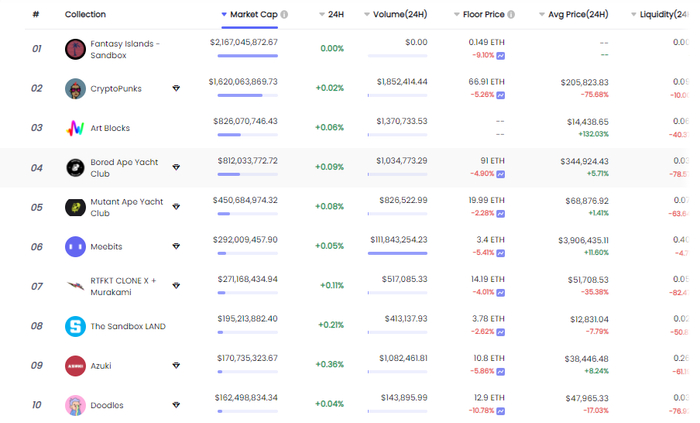Open the RTFKT CLONE X logo
Viewport: 700px width, 423px height.
coord(75,286)
